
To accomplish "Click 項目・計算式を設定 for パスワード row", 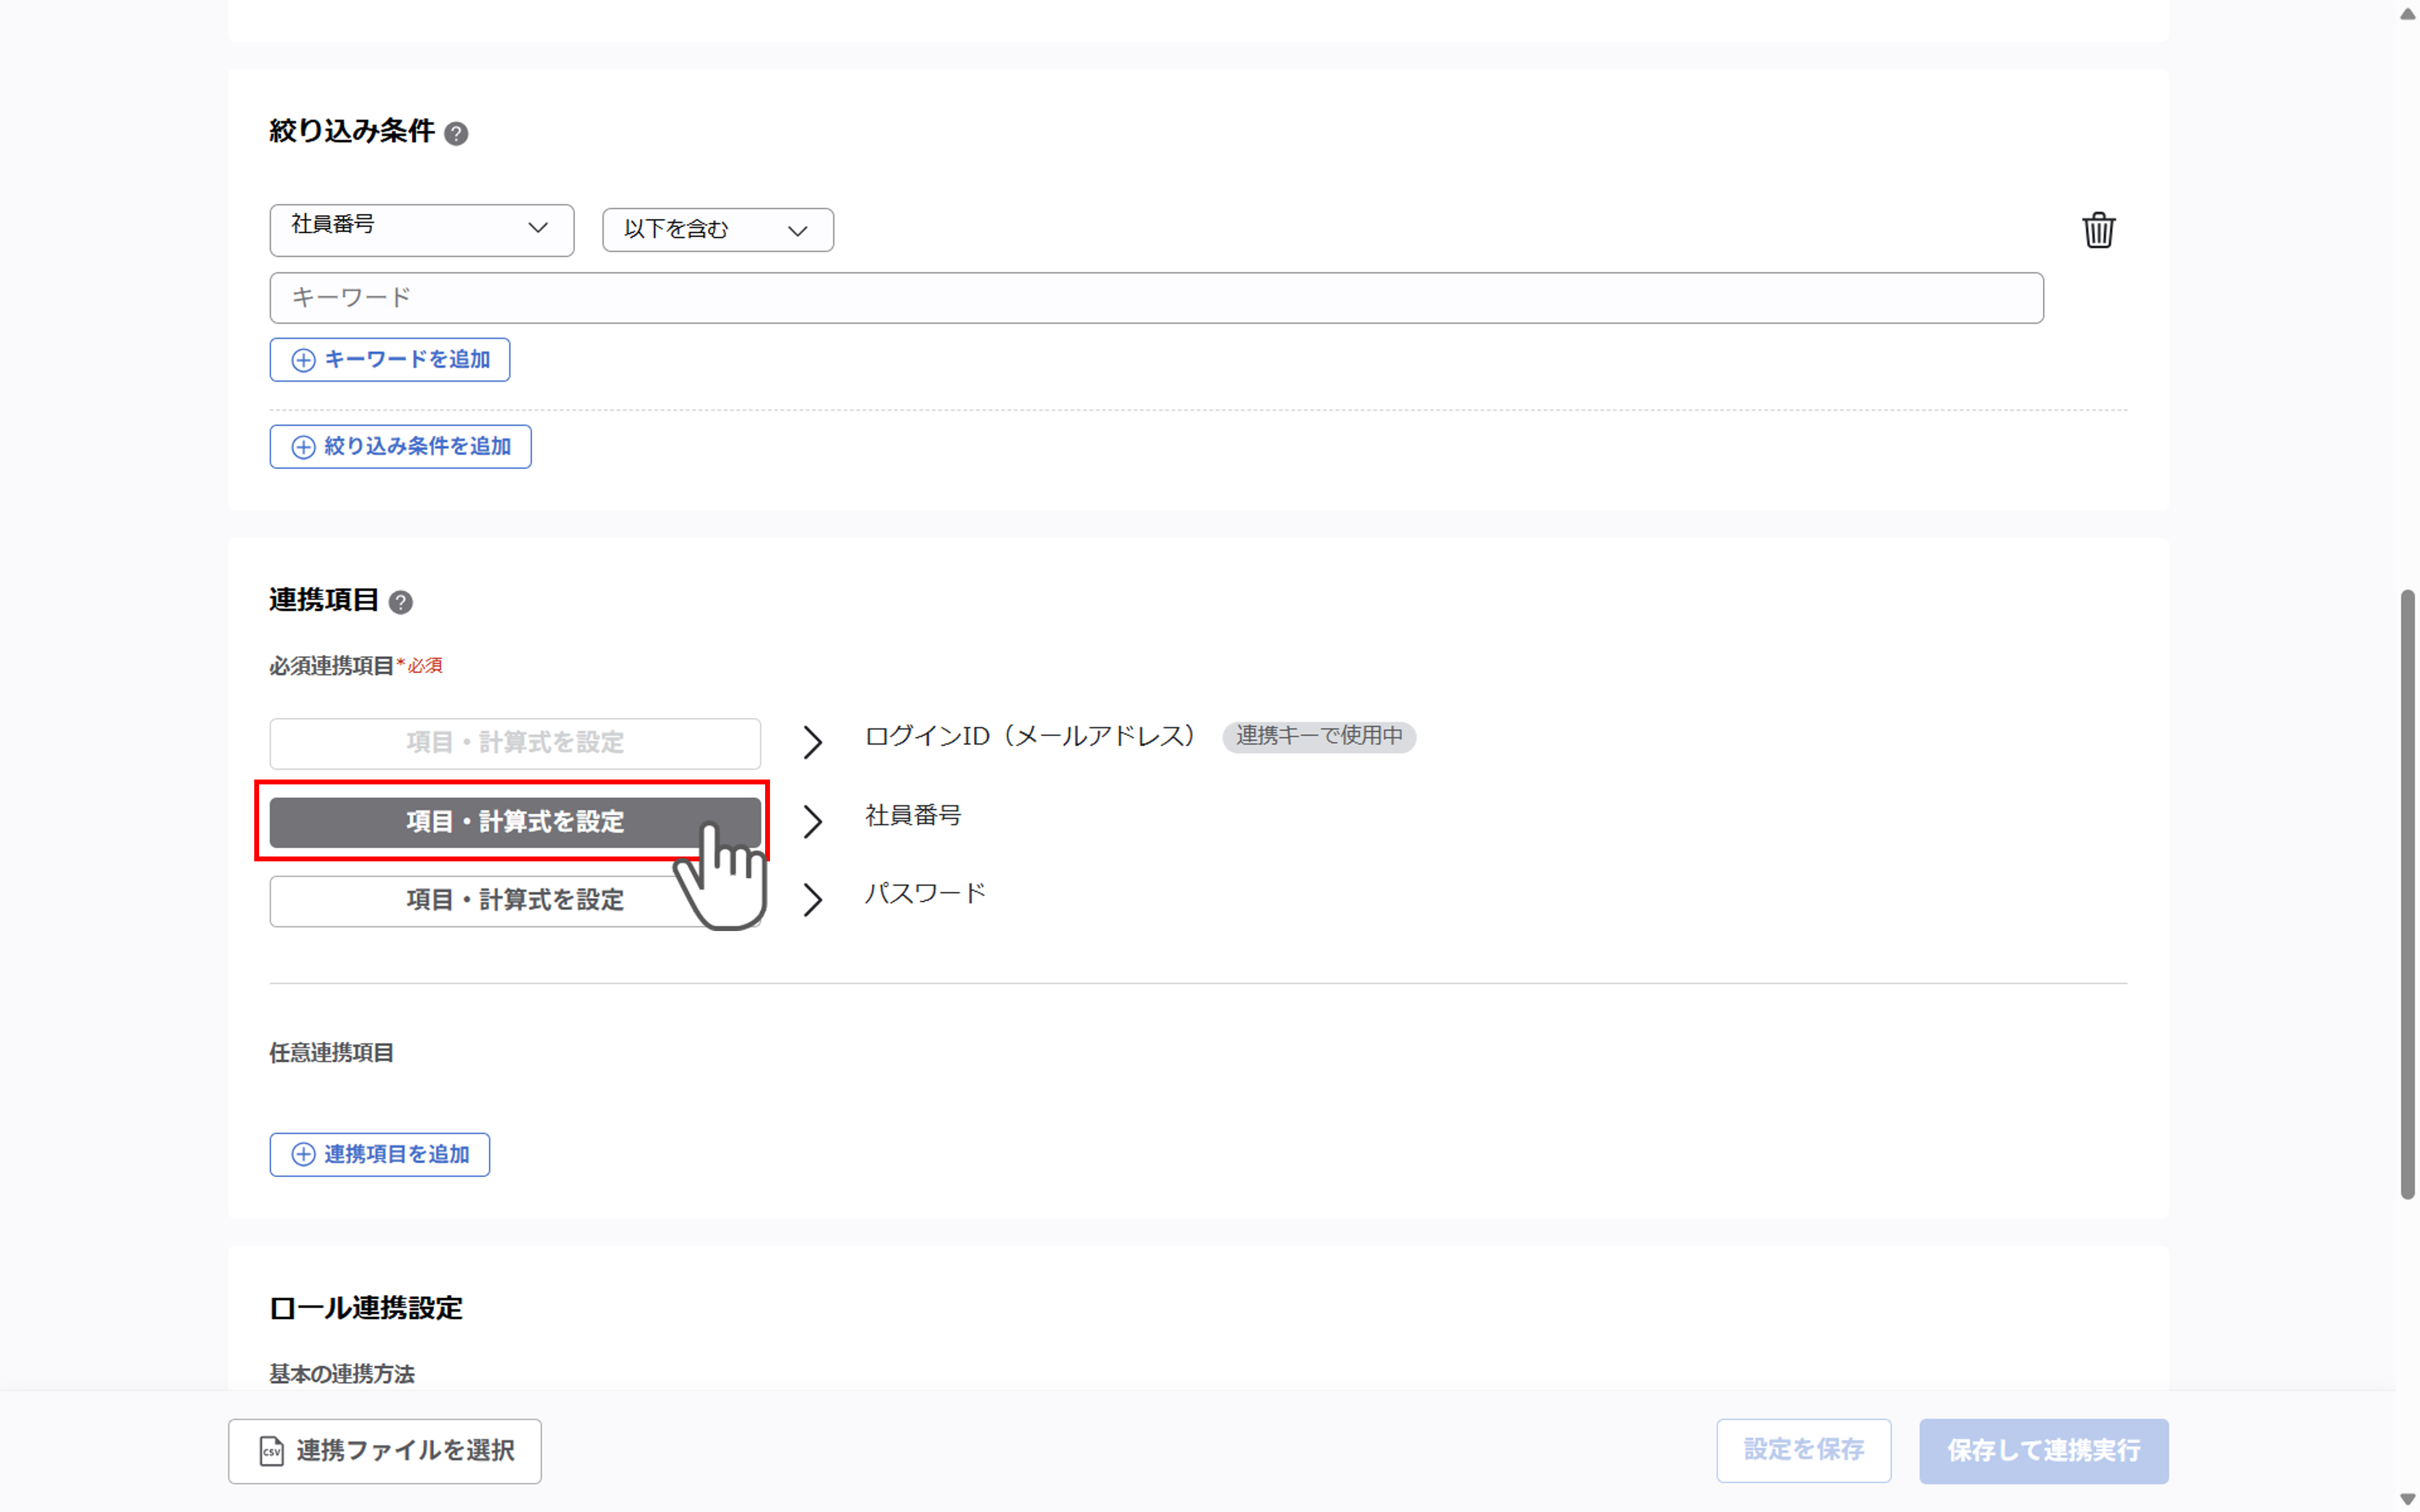I will click(515, 901).
